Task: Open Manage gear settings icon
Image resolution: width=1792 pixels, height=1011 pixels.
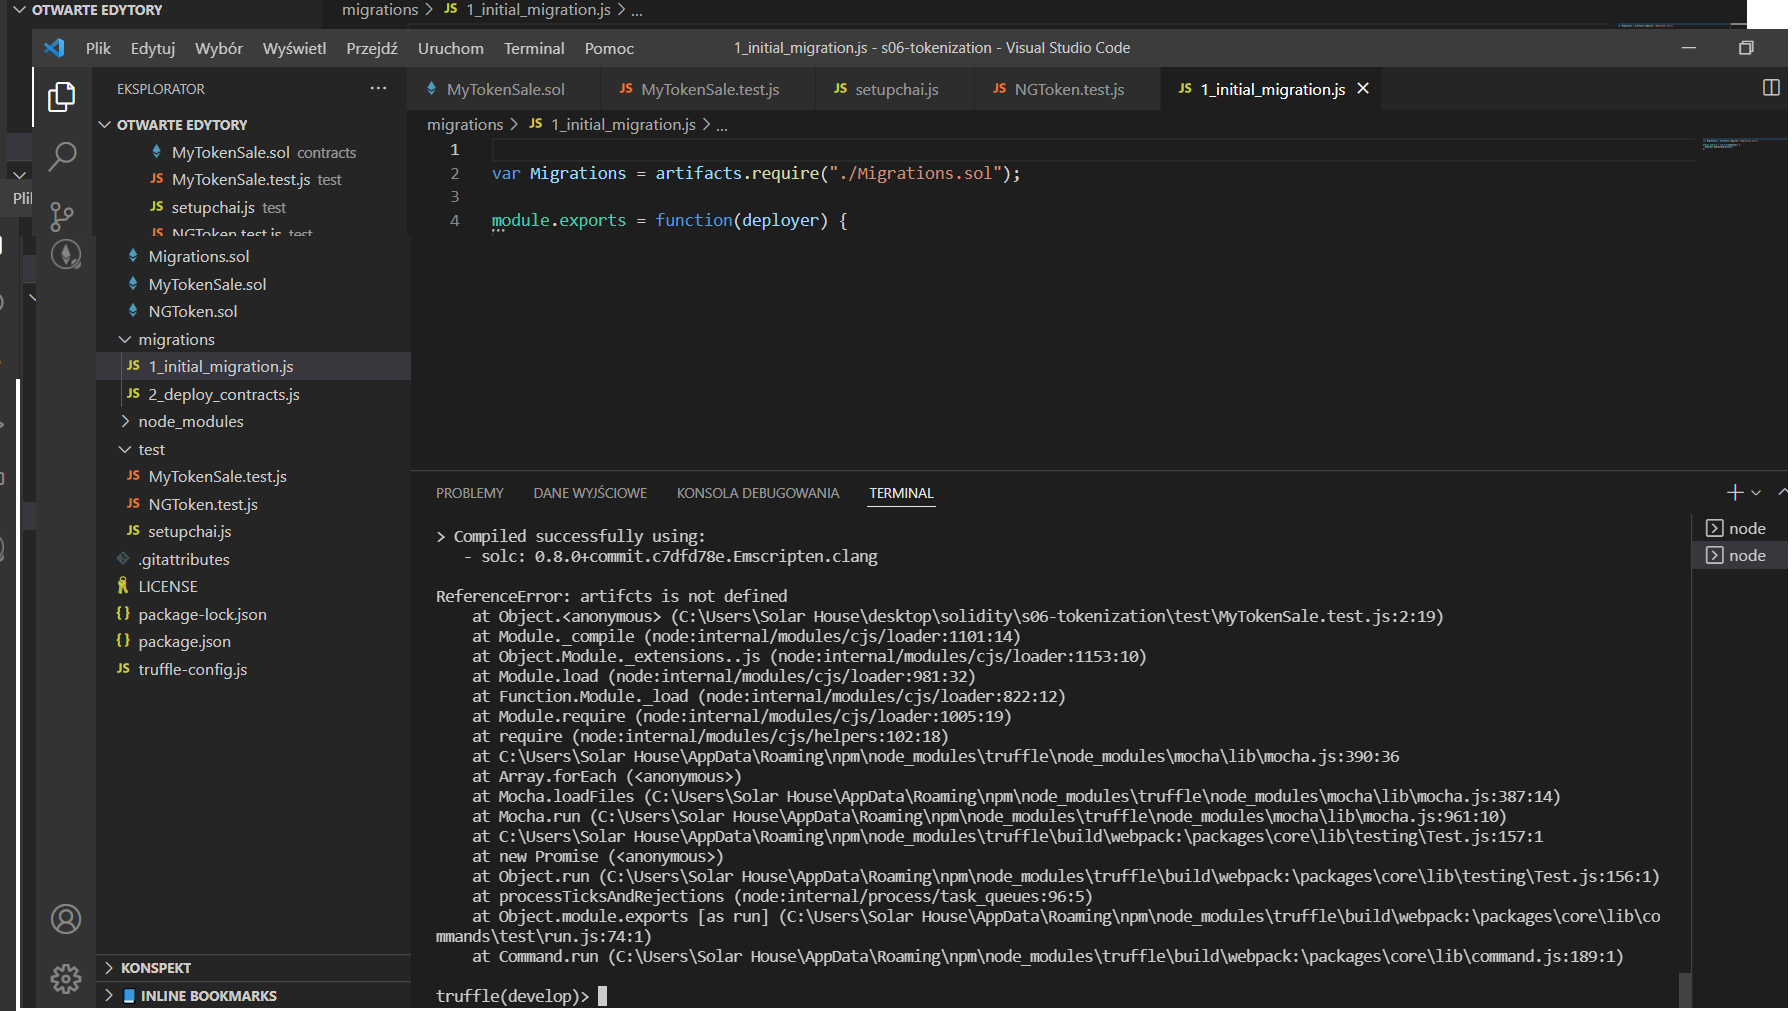Action: tap(66, 978)
